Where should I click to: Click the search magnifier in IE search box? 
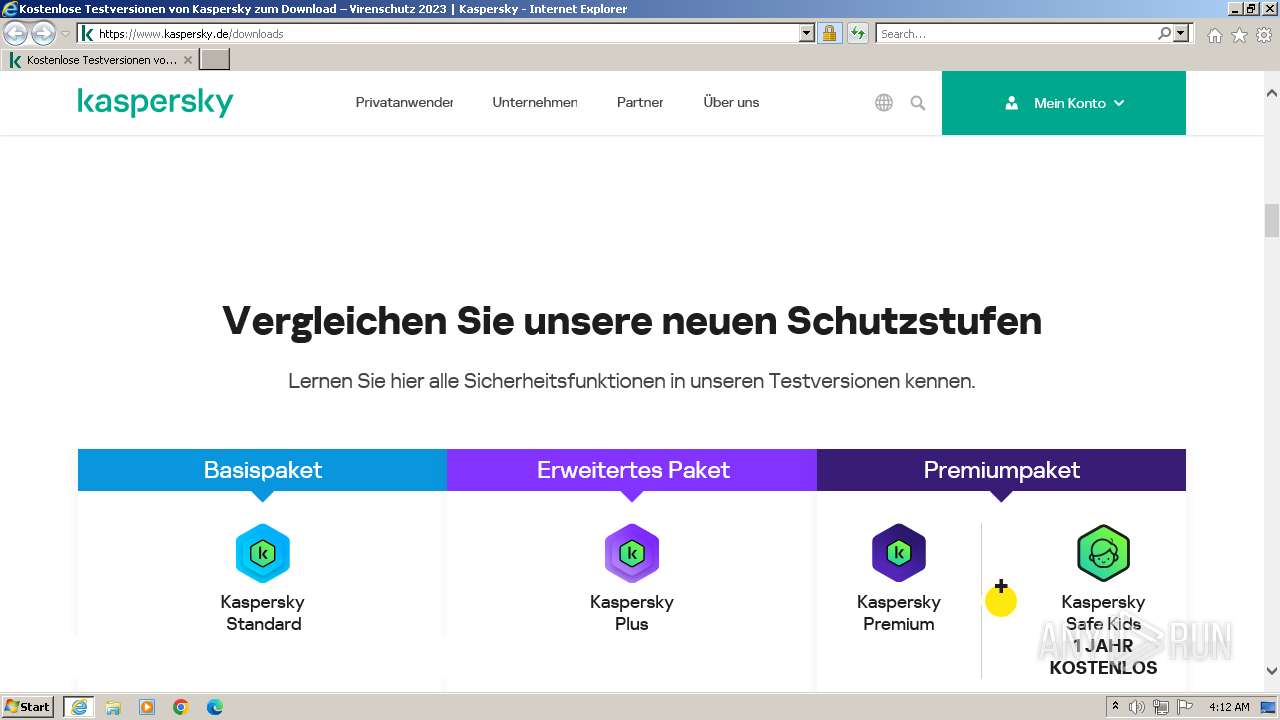tap(1164, 33)
